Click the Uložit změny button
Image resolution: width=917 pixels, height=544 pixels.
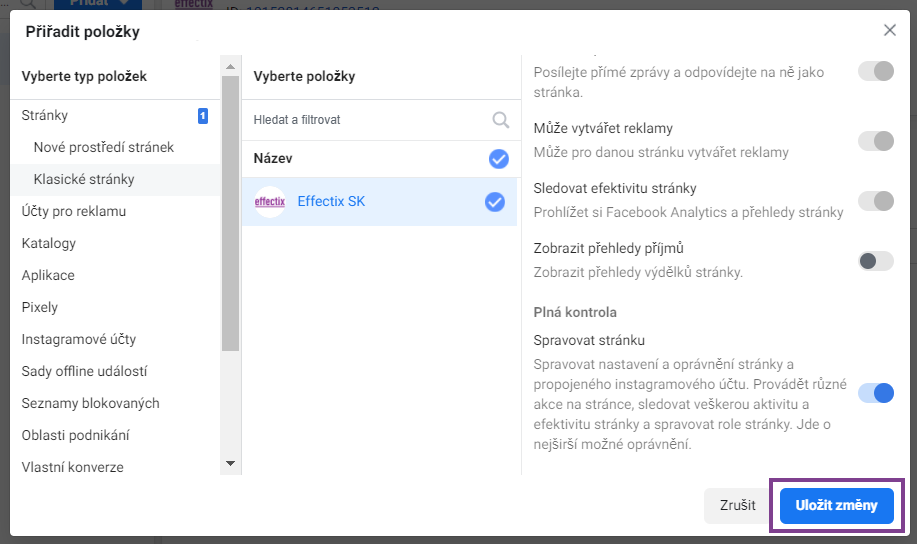[836, 505]
